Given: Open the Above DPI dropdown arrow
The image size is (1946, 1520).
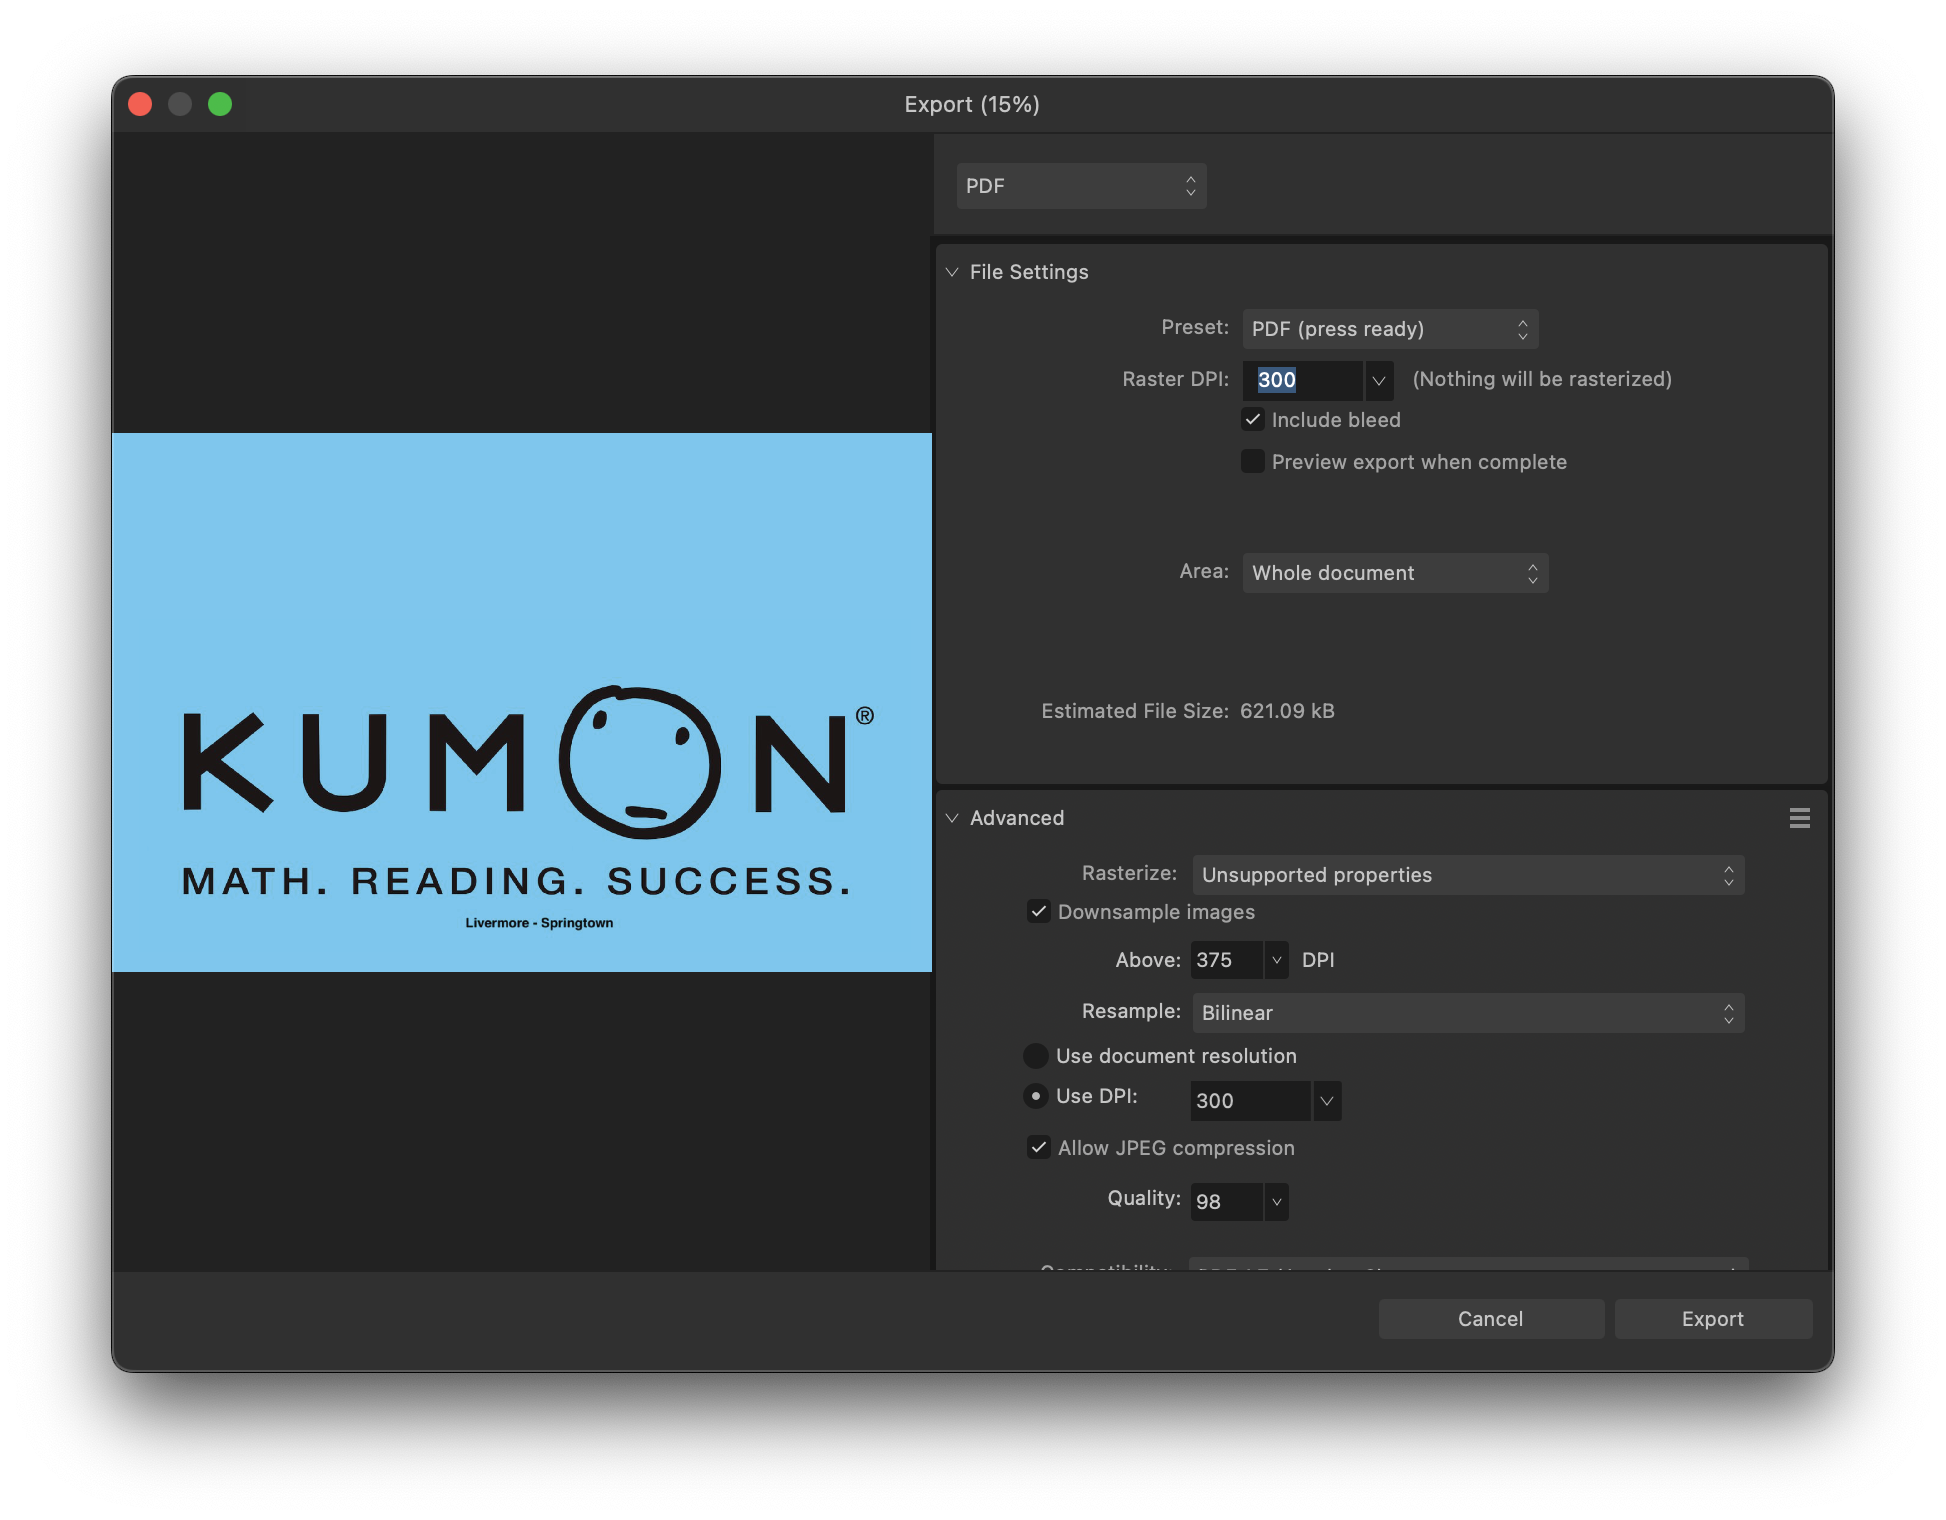Looking at the screenshot, I should click(x=1277, y=960).
